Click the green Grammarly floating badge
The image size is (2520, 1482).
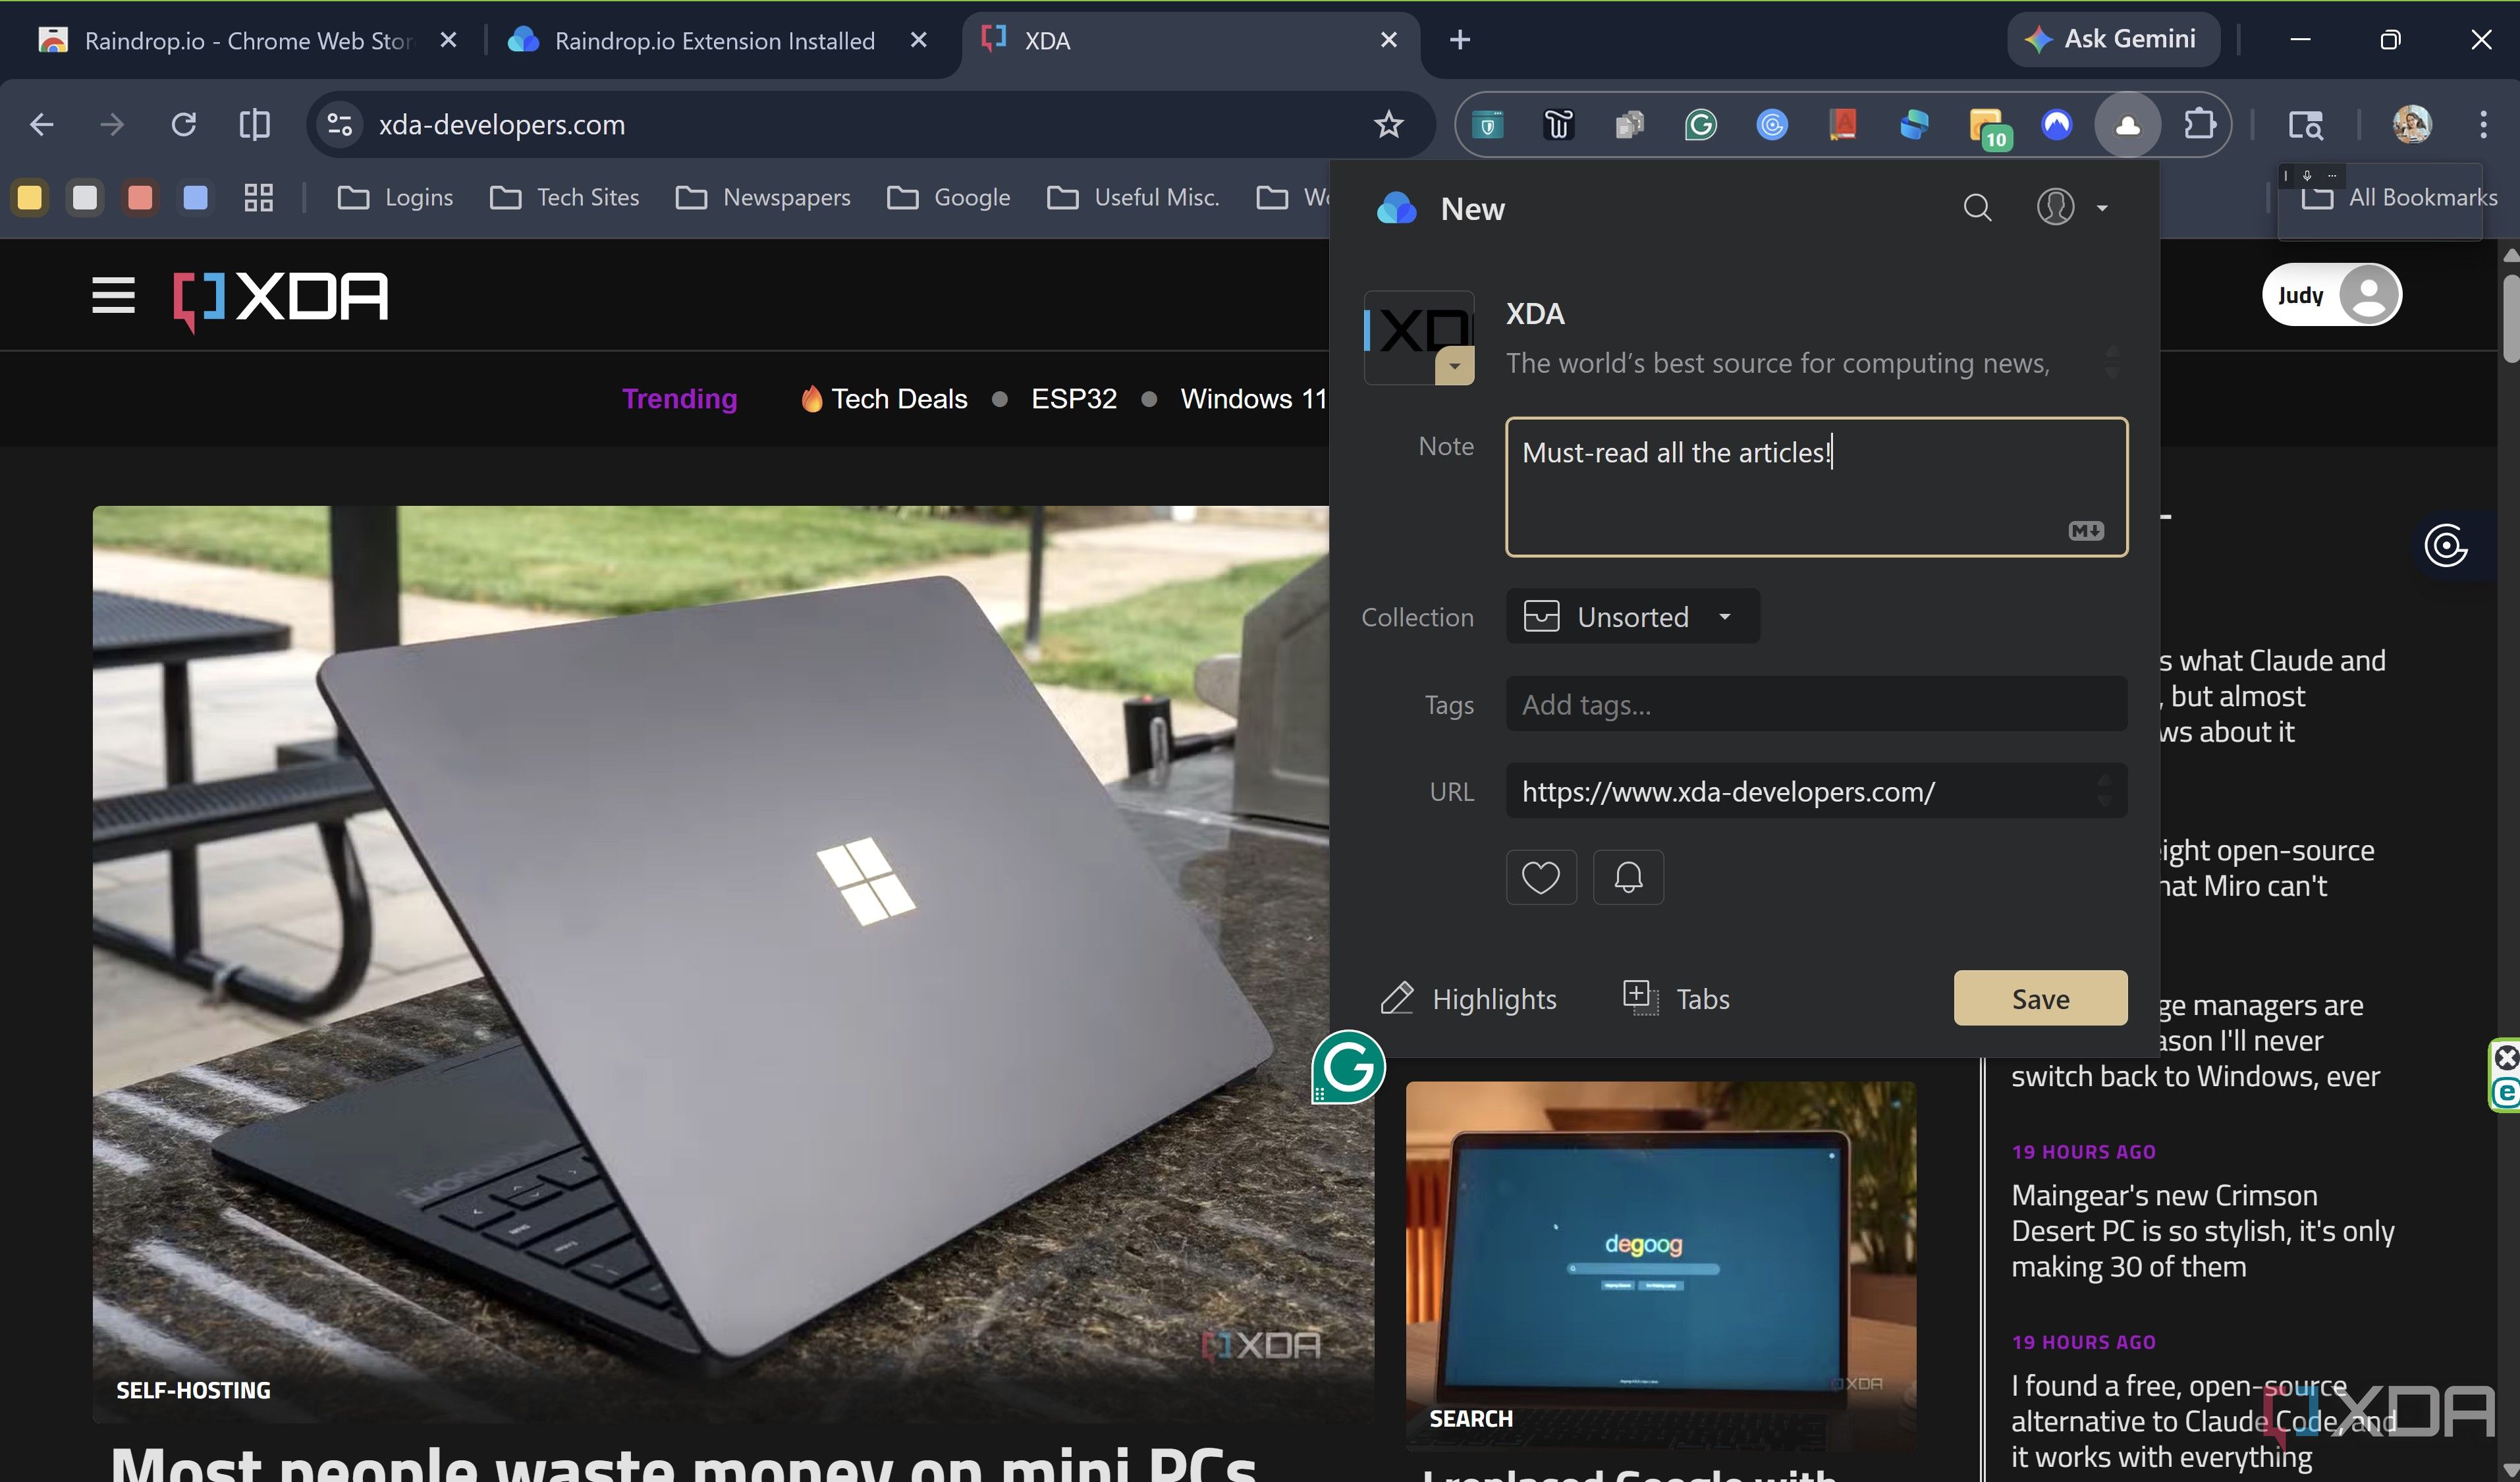(1348, 1067)
